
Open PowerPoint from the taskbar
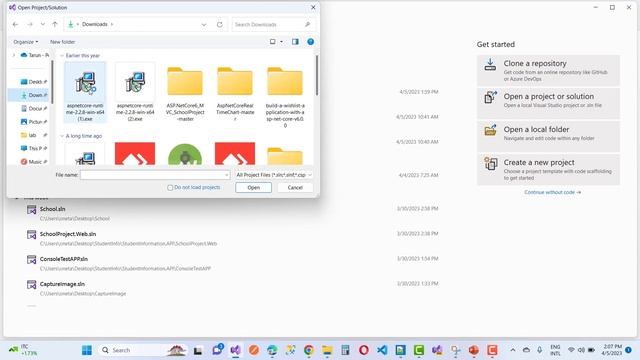click(474, 350)
